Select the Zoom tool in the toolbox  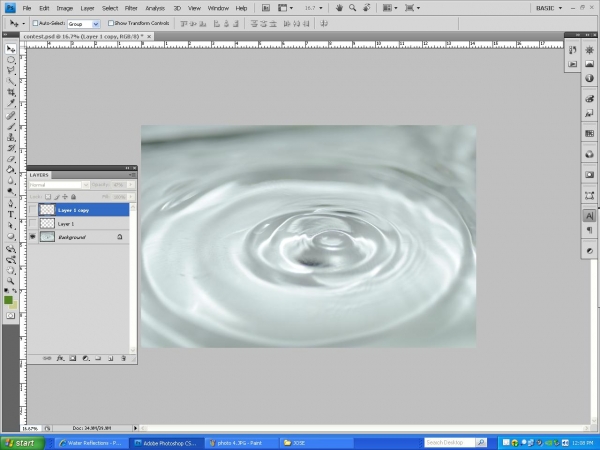(x=11, y=281)
